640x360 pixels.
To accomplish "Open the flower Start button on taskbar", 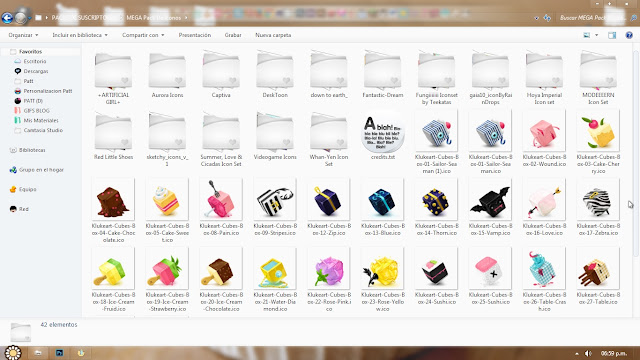I will (x=13, y=353).
